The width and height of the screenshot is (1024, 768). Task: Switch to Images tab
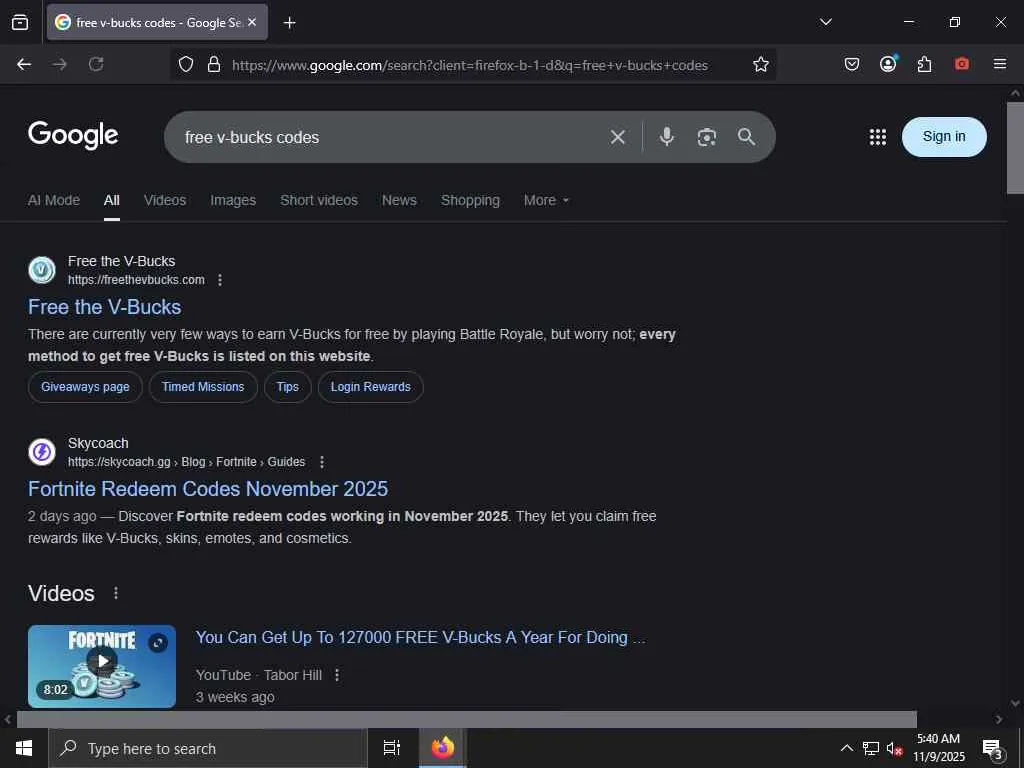pos(233,200)
